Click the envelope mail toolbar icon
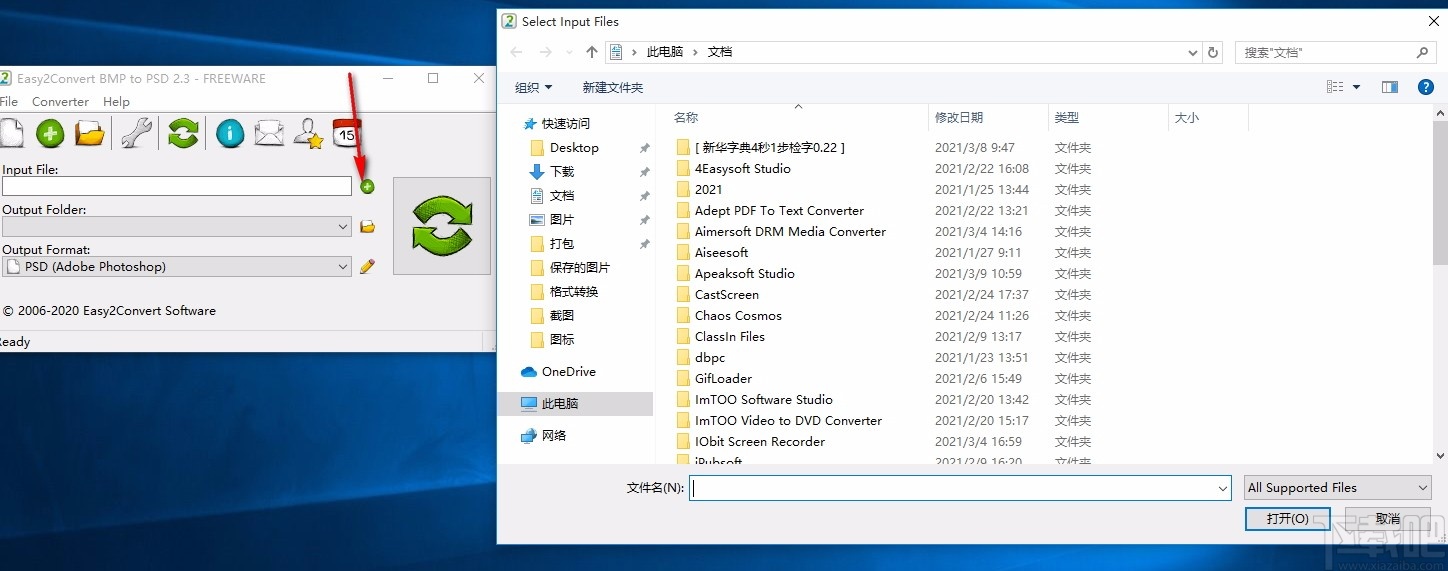 pos(269,132)
